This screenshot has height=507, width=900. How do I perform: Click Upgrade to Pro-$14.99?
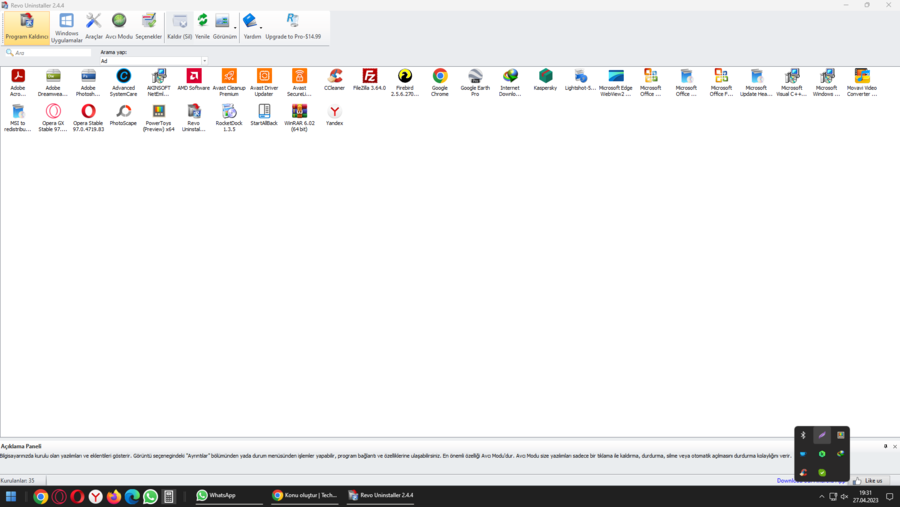293,28
